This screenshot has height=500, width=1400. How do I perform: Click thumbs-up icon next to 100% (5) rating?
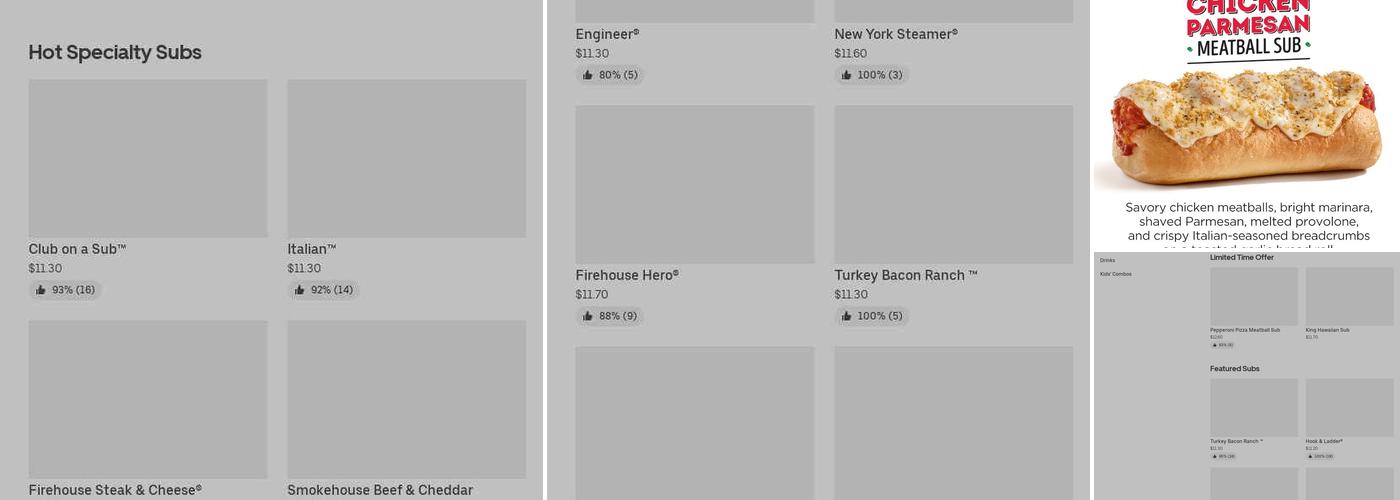click(847, 316)
